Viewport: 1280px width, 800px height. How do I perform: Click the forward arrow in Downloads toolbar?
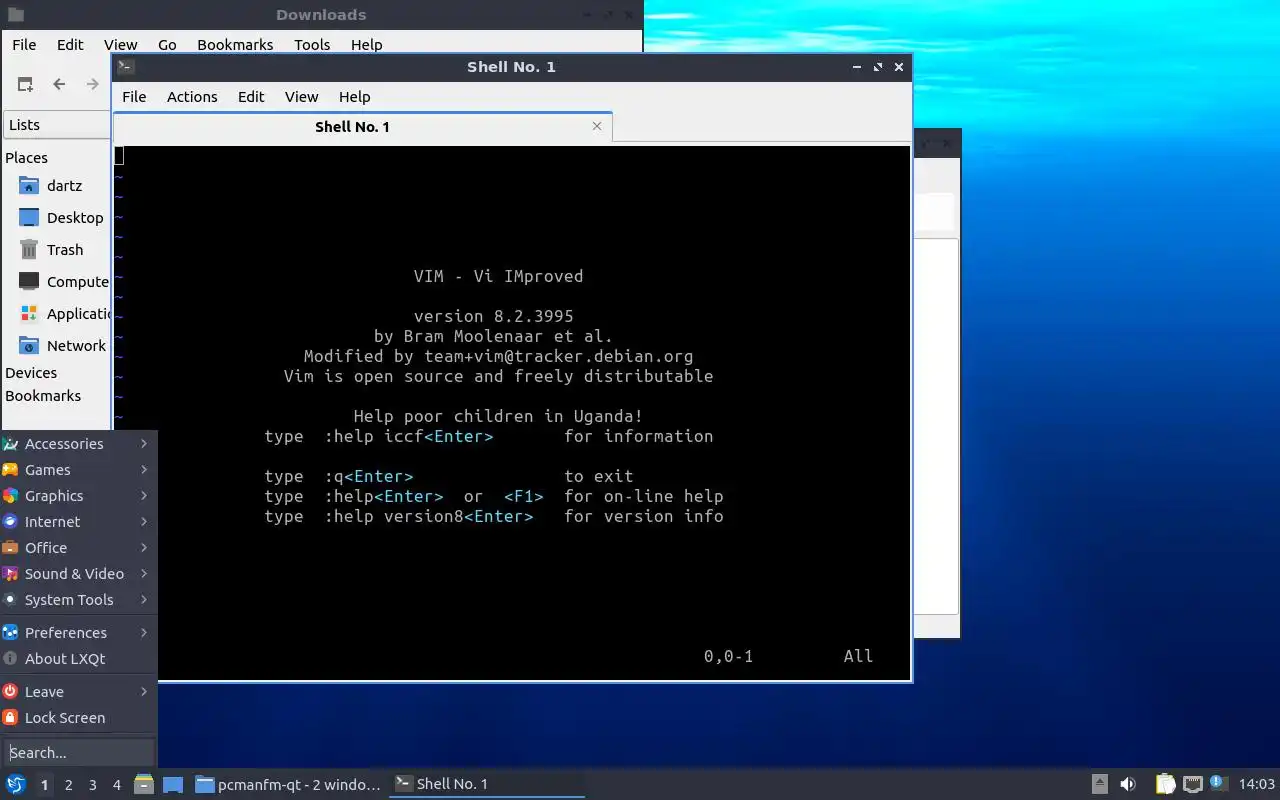(x=93, y=84)
